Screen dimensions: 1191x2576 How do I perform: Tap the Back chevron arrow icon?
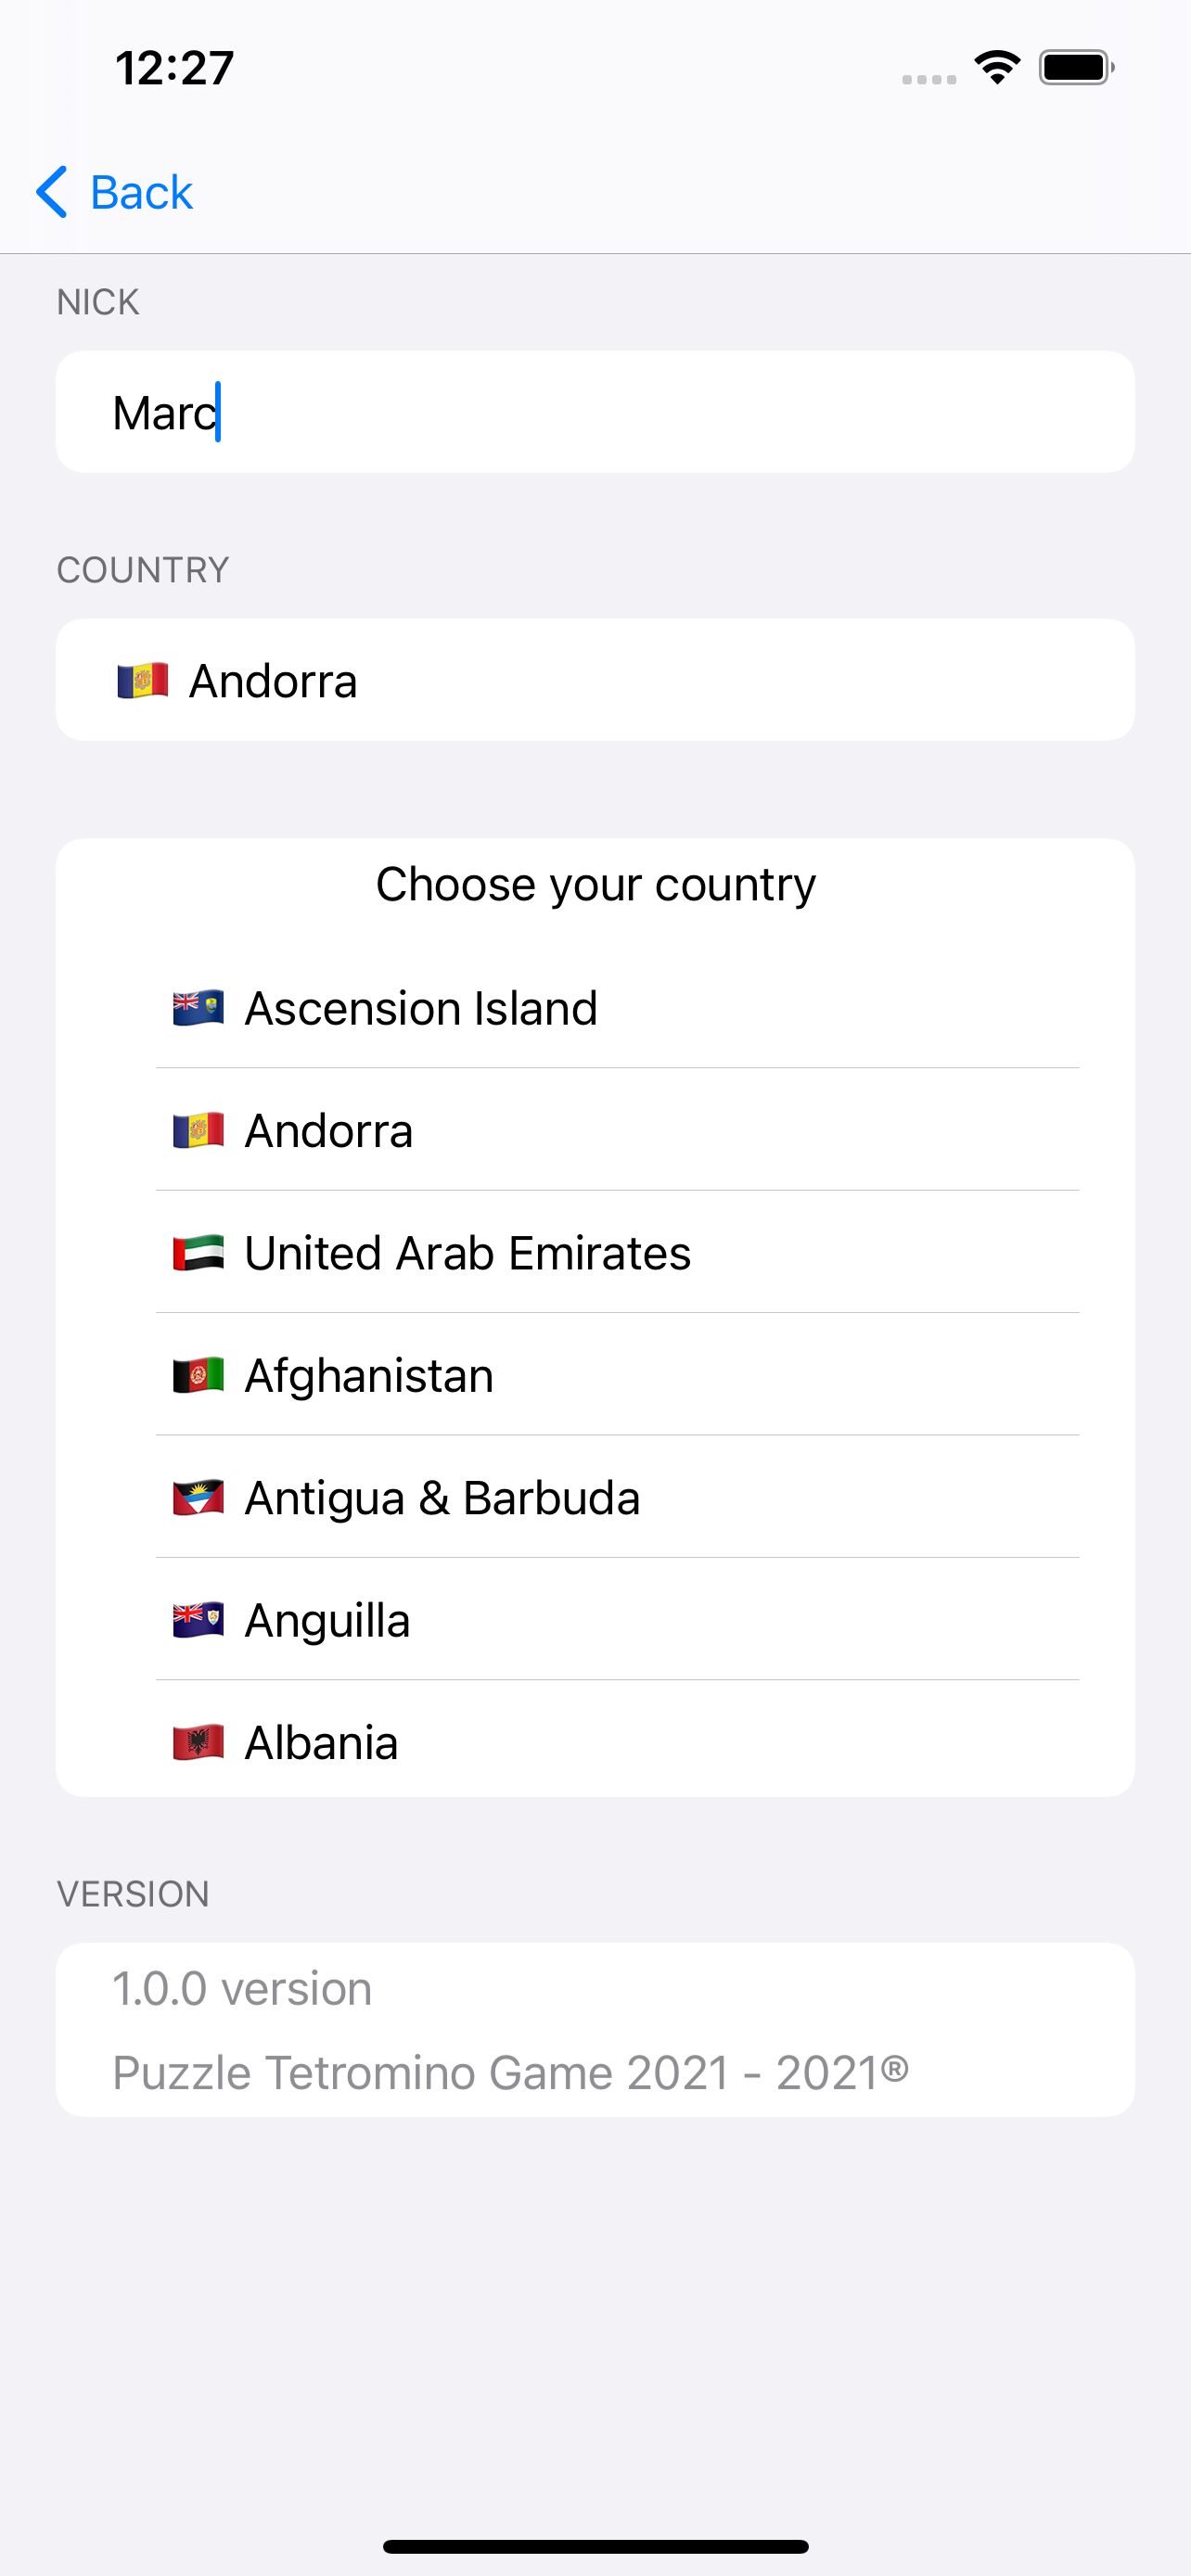[52, 192]
